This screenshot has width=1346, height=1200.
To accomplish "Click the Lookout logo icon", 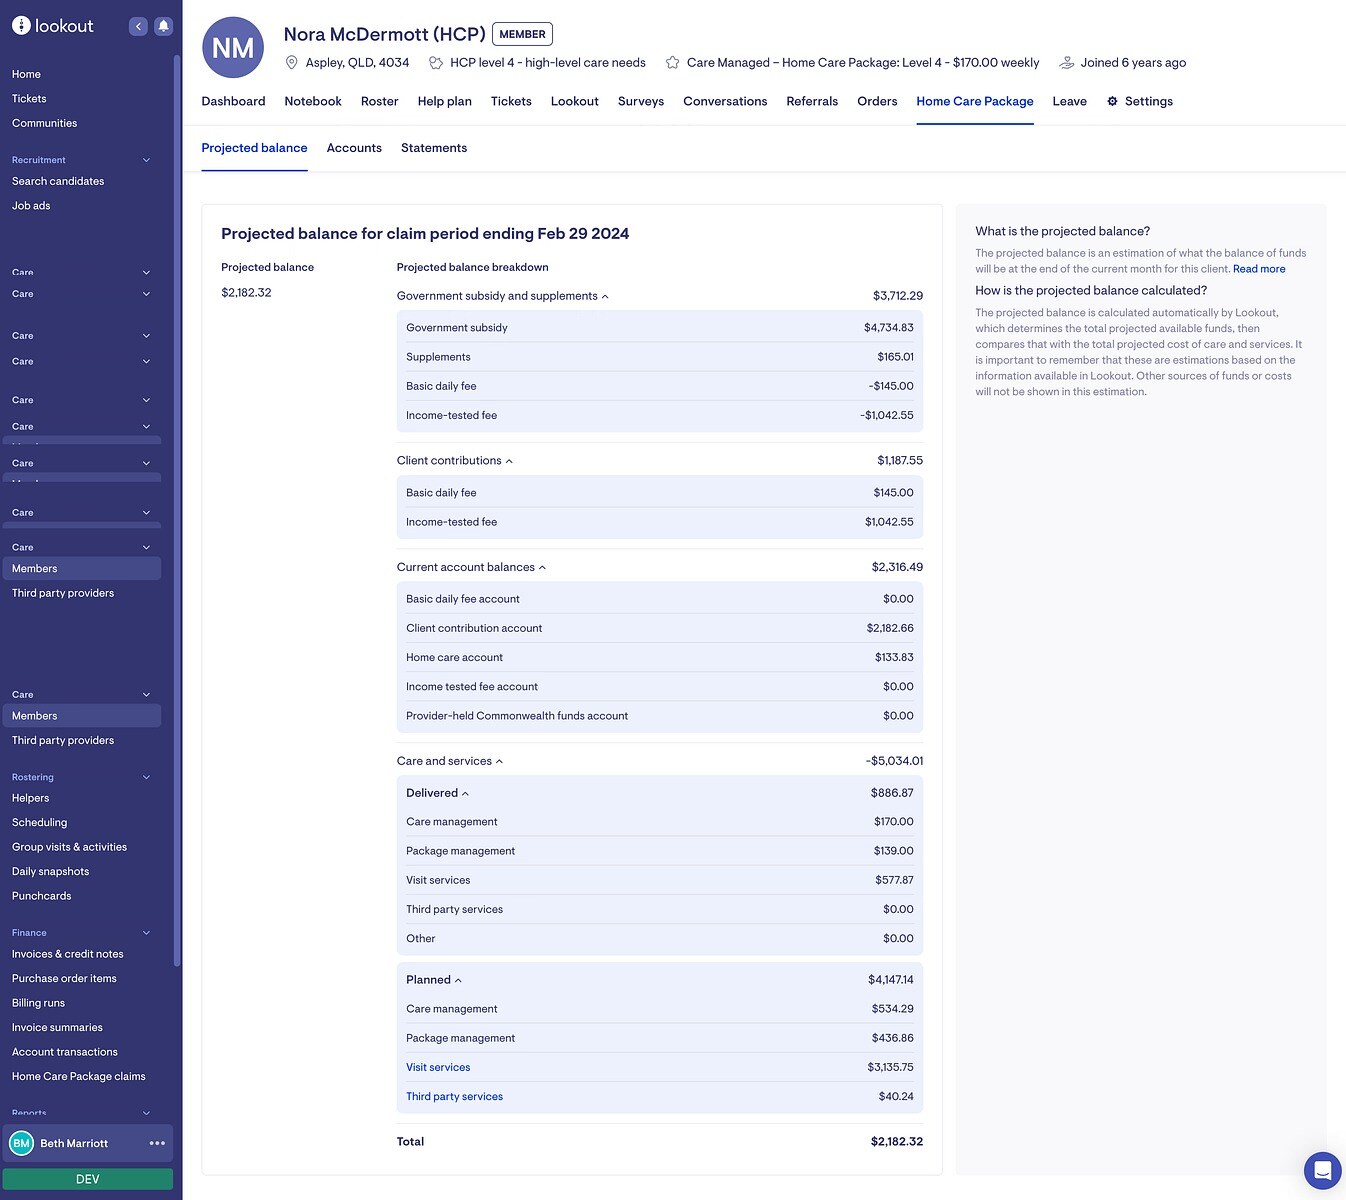I will 21,26.
